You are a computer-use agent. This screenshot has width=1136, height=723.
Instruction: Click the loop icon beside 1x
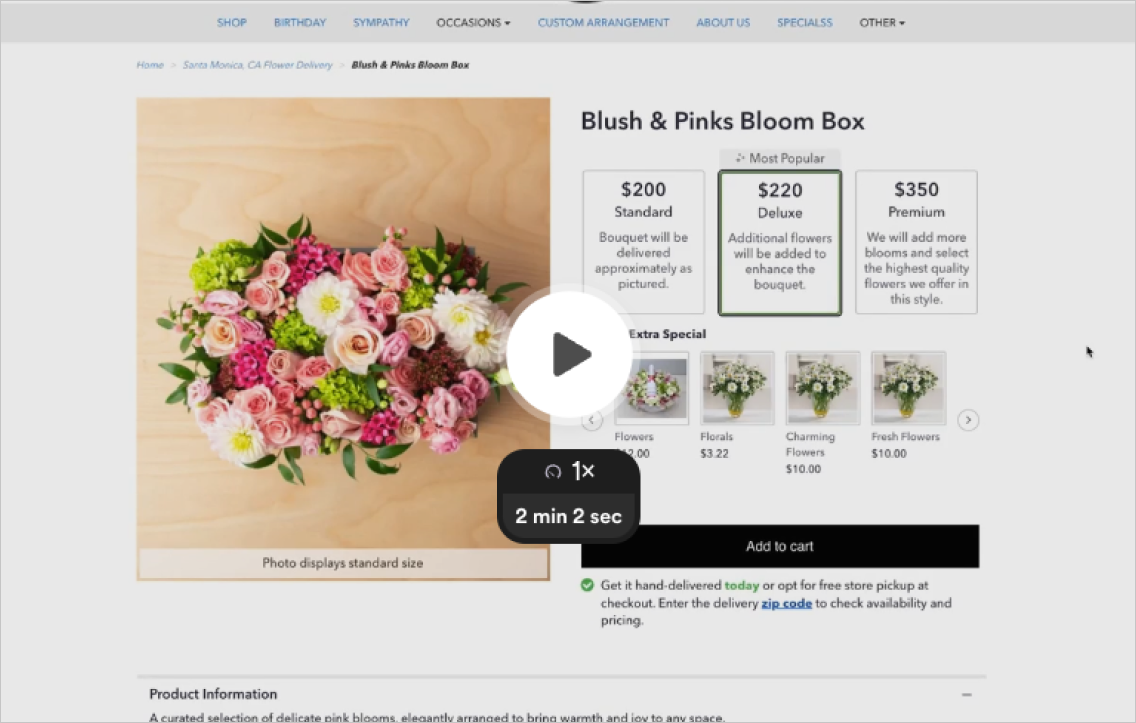coord(553,471)
